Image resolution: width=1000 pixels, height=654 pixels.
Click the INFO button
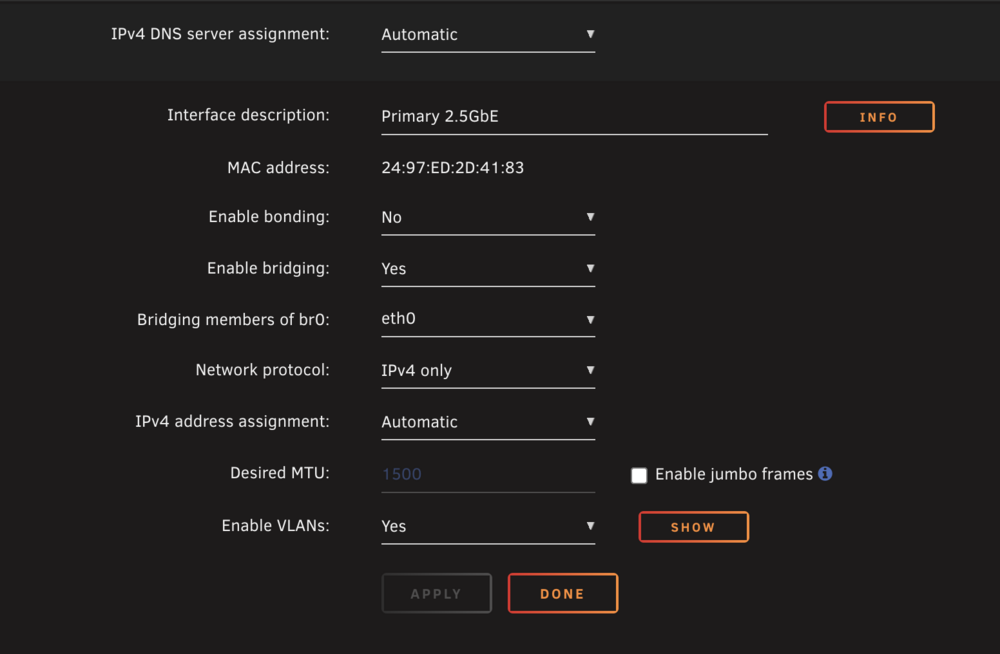(x=879, y=117)
